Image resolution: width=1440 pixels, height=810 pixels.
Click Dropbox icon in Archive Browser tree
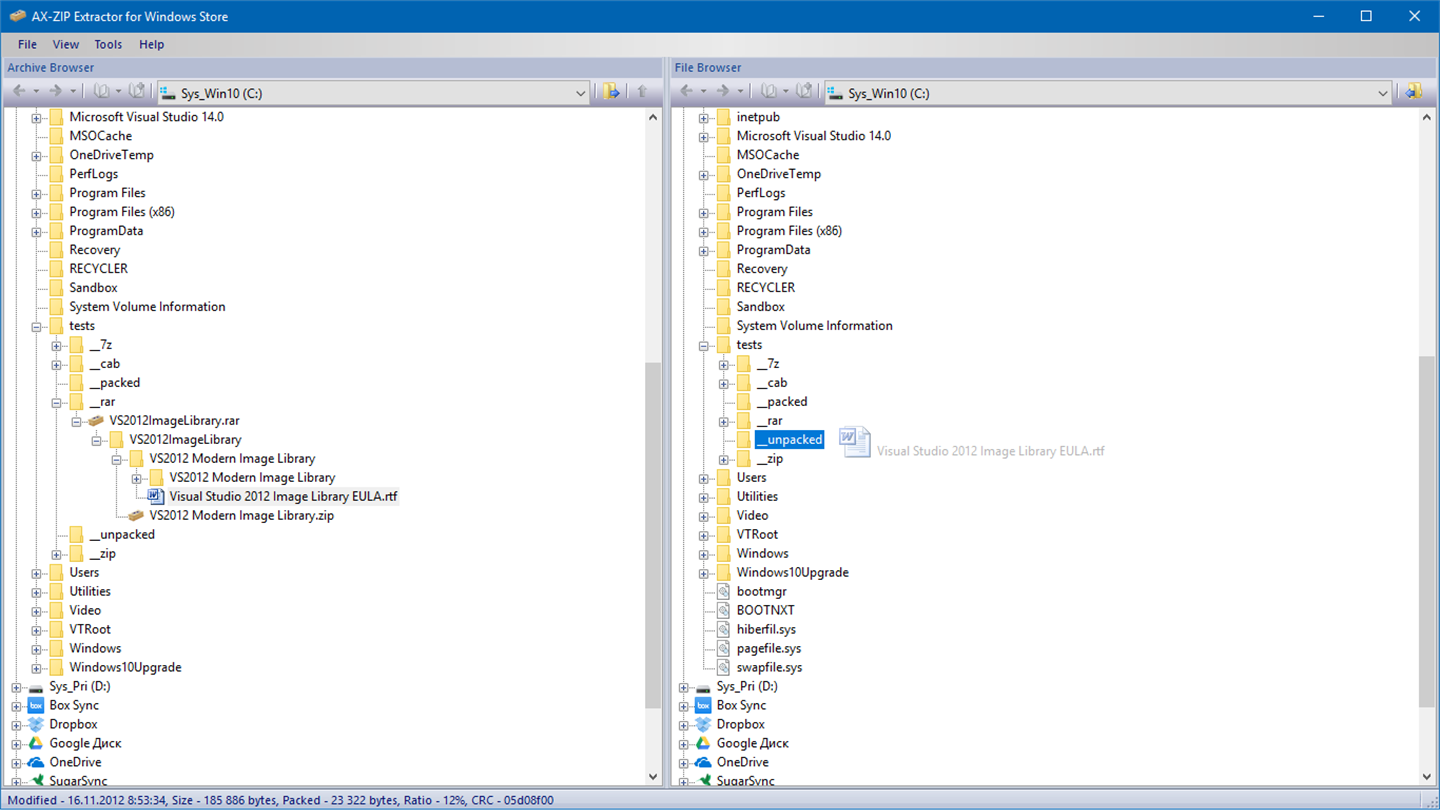(36, 725)
